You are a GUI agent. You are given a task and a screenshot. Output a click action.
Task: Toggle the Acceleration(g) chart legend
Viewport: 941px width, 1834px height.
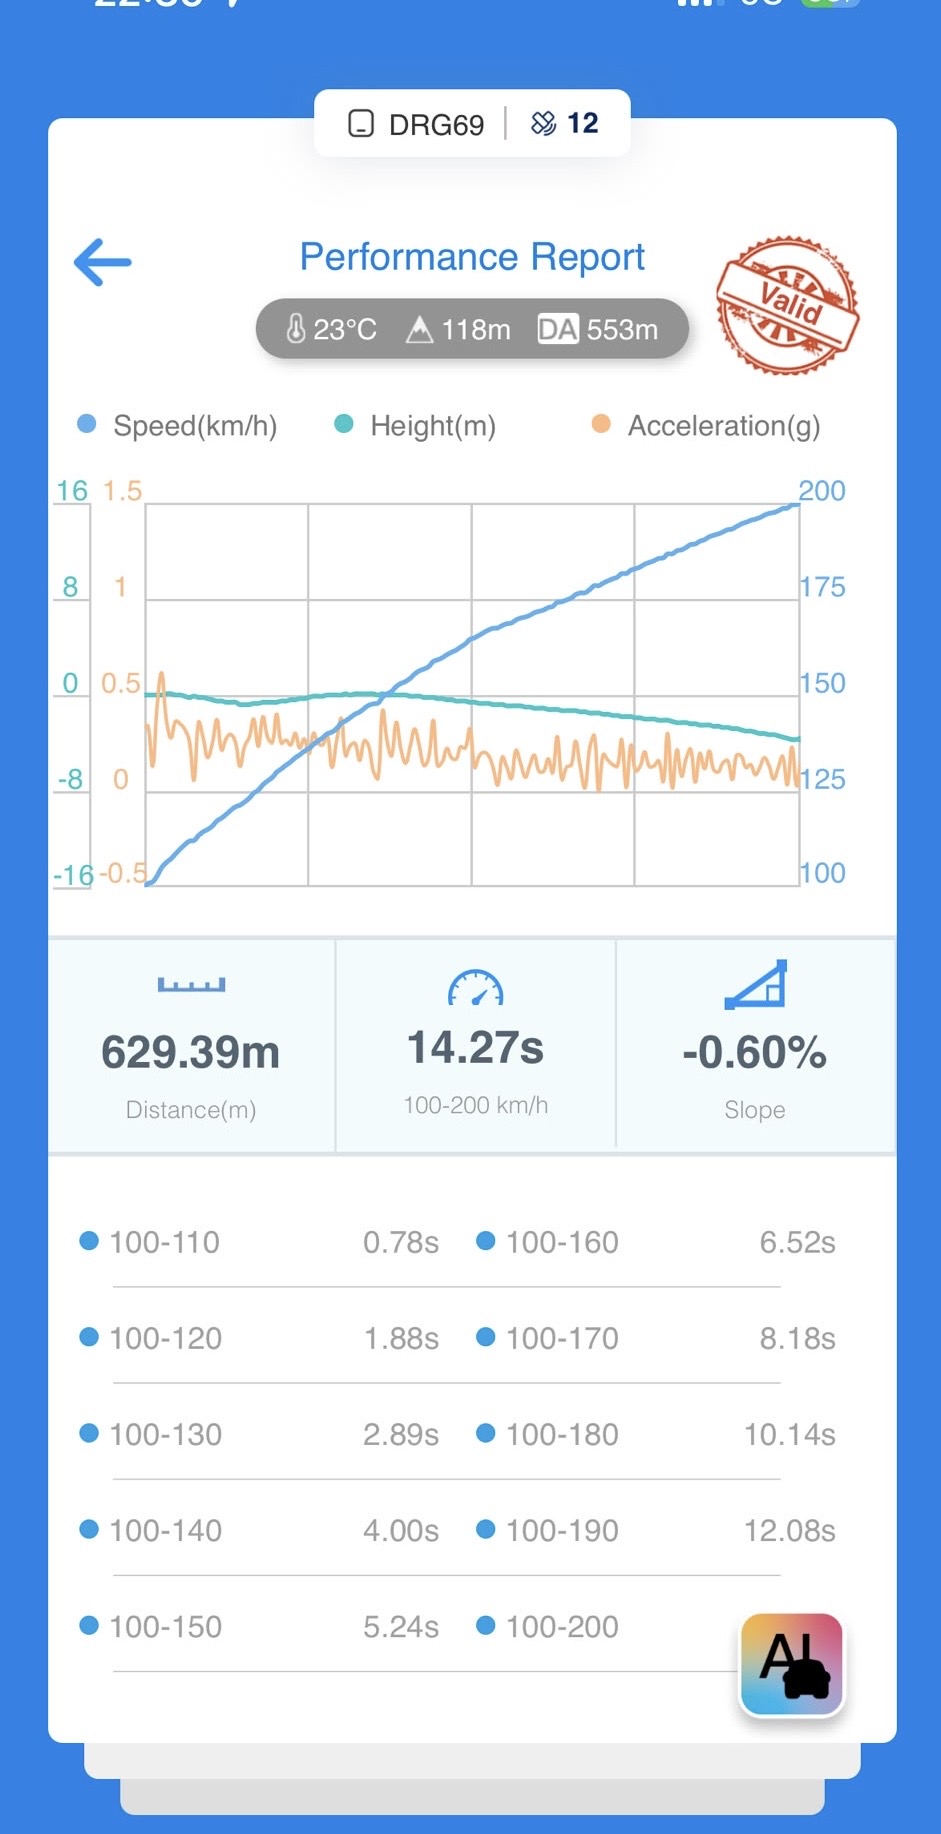[706, 425]
